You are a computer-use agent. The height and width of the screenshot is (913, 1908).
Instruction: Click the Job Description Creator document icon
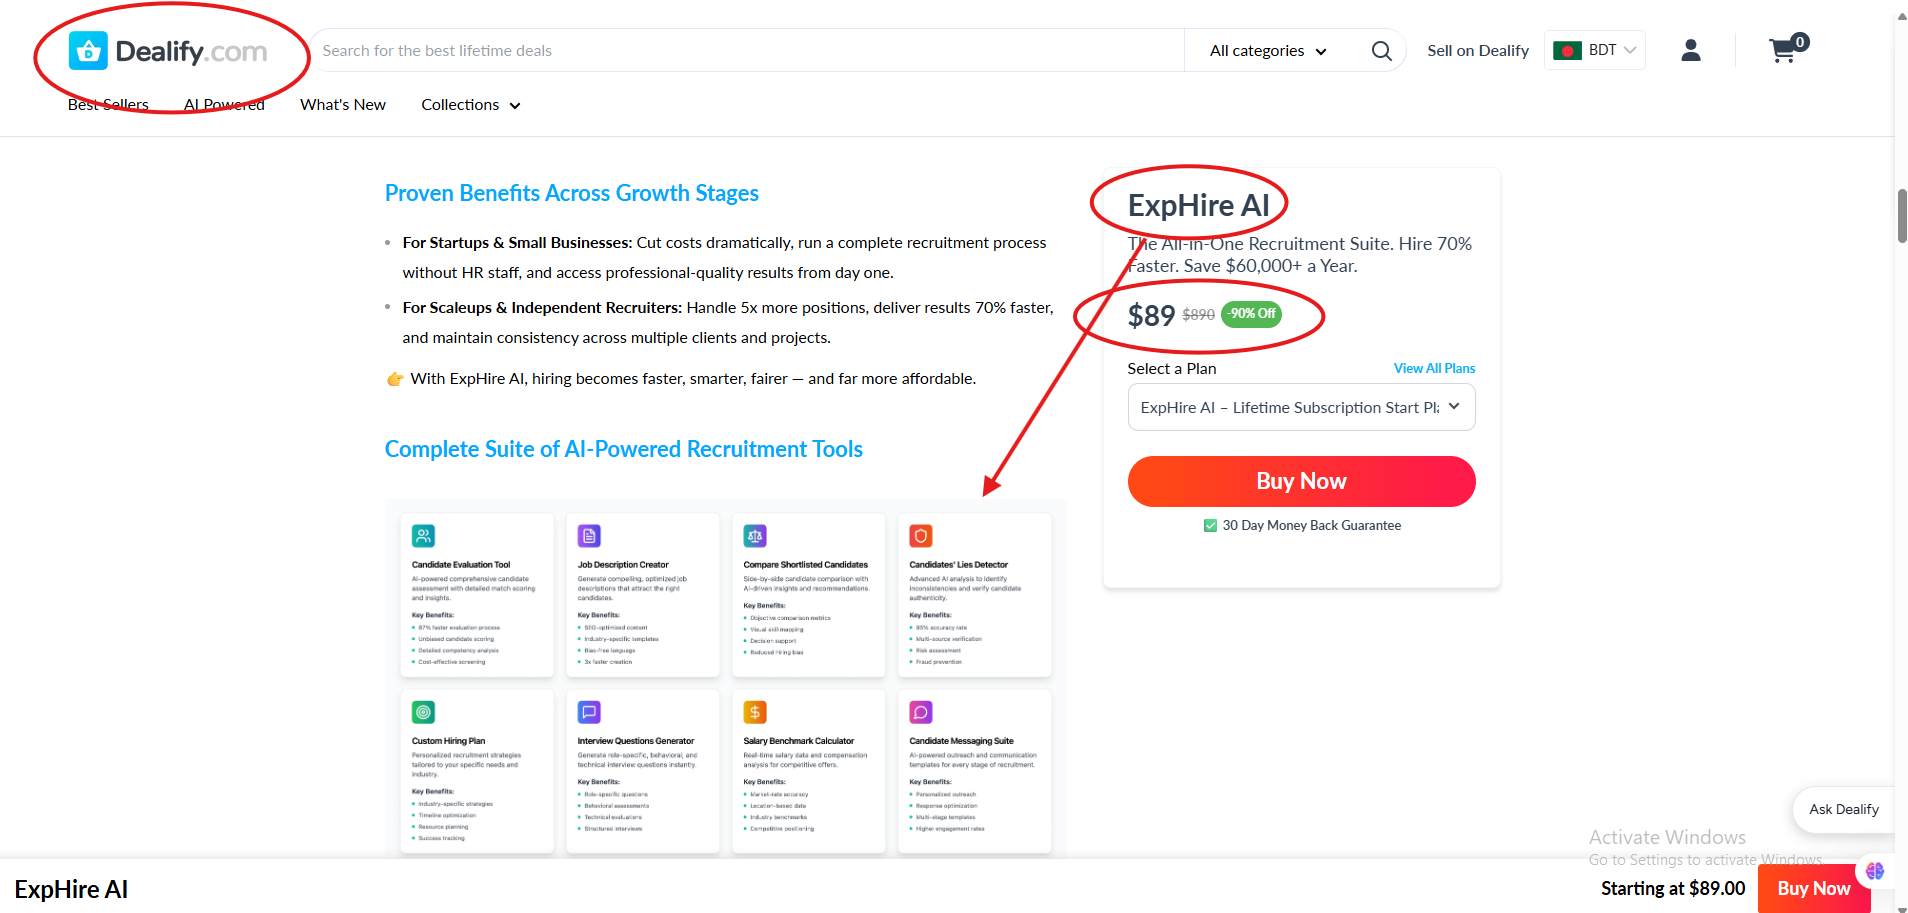(x=589, y=536)
